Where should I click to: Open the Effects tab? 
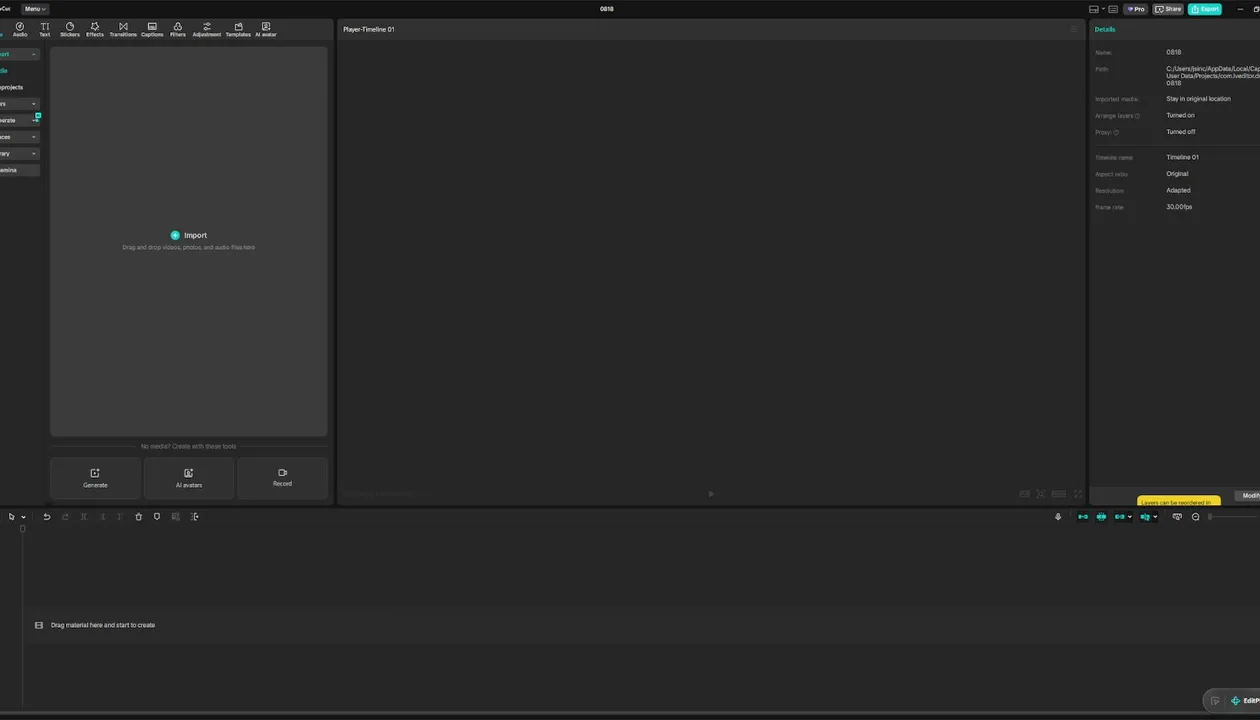(x=95, y=29)
